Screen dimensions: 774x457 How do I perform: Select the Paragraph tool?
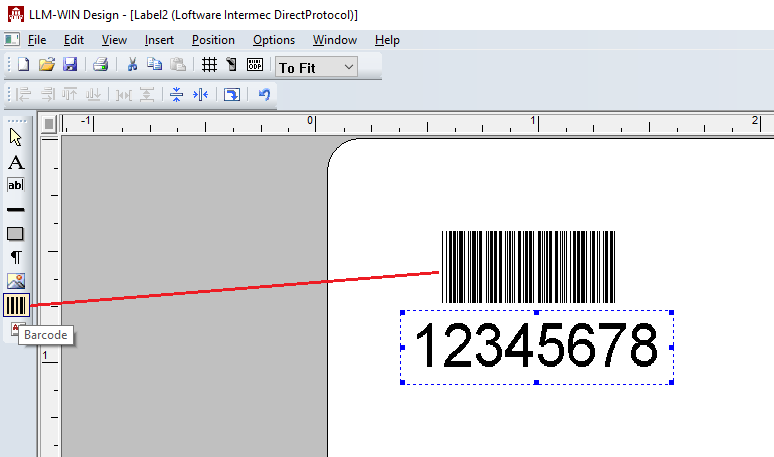click(16, 257)
